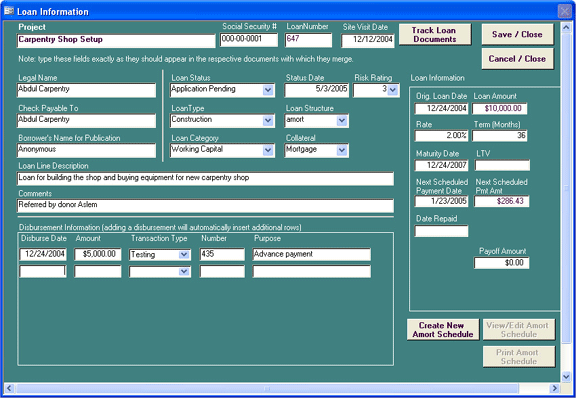Expand the Loan Structure amort dropdown
Viewport: 576px width, 398px height.
342,120
